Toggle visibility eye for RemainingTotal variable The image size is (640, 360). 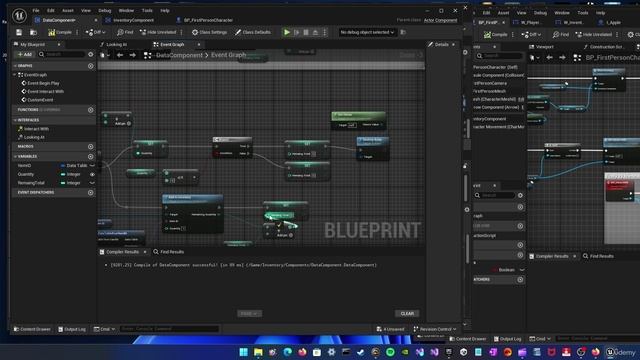(92, 183)
